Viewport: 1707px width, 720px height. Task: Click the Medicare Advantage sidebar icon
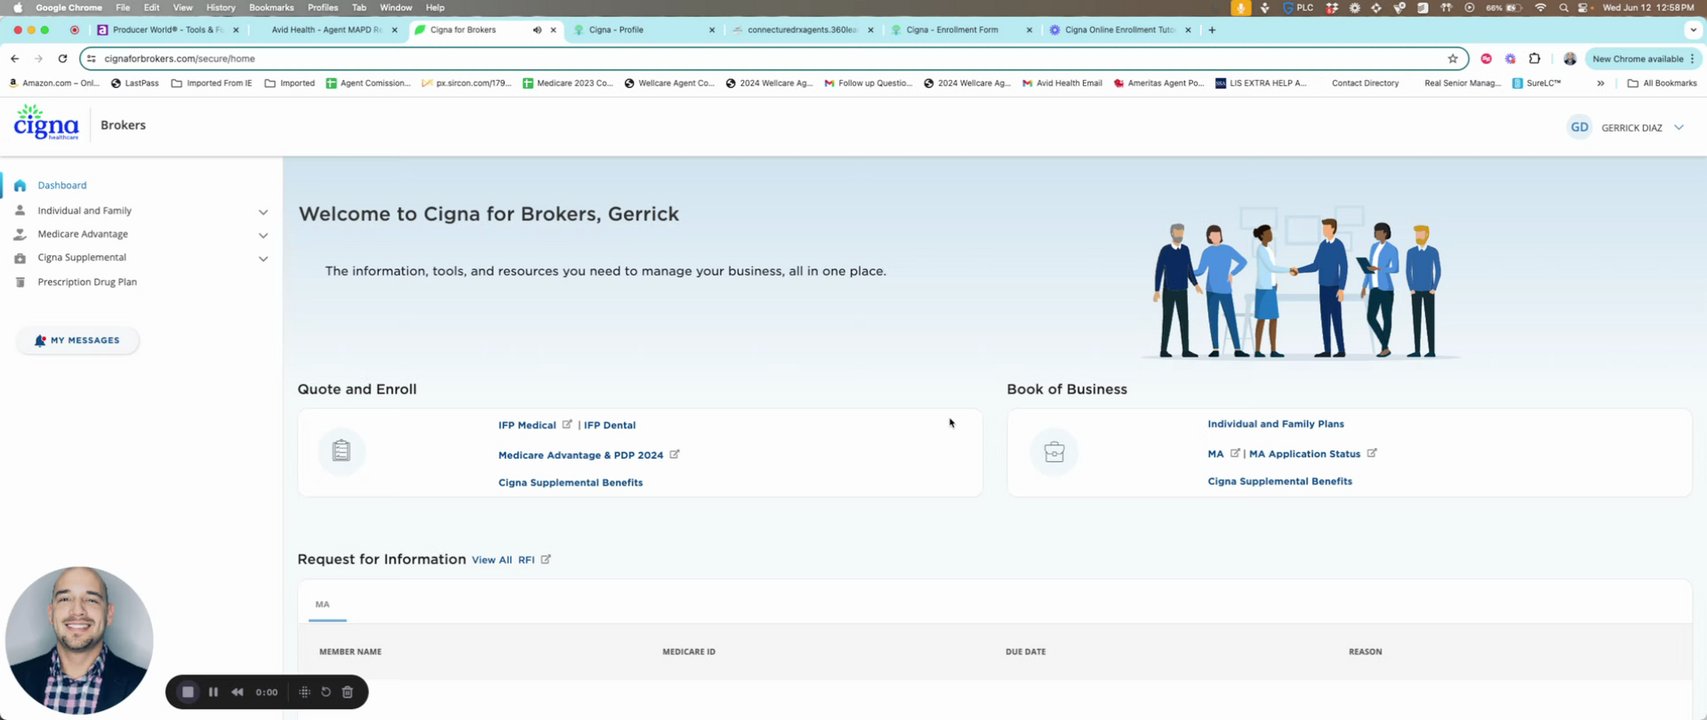click(x=19, y=234)
